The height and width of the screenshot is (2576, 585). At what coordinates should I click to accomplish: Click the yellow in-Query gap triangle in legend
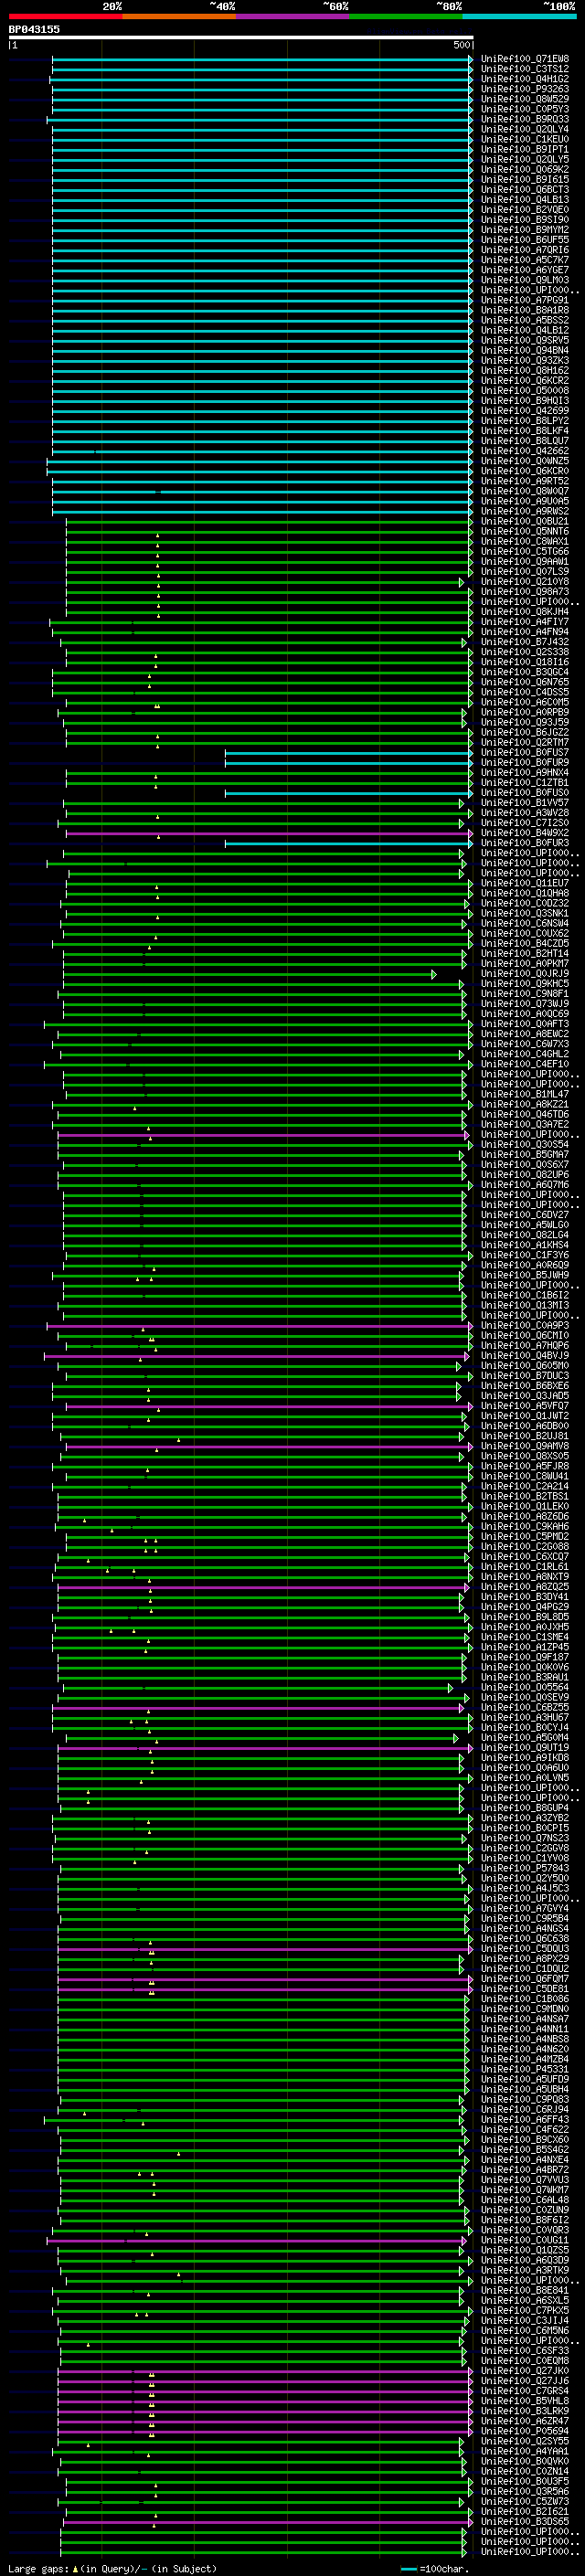tap(75, 2569)
